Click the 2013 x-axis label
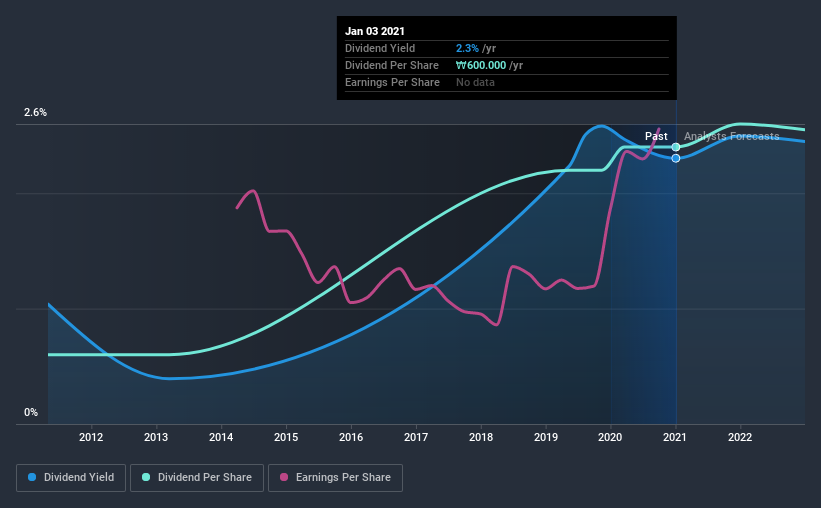This screenshot has height=508, width=821. coord(156,437)
